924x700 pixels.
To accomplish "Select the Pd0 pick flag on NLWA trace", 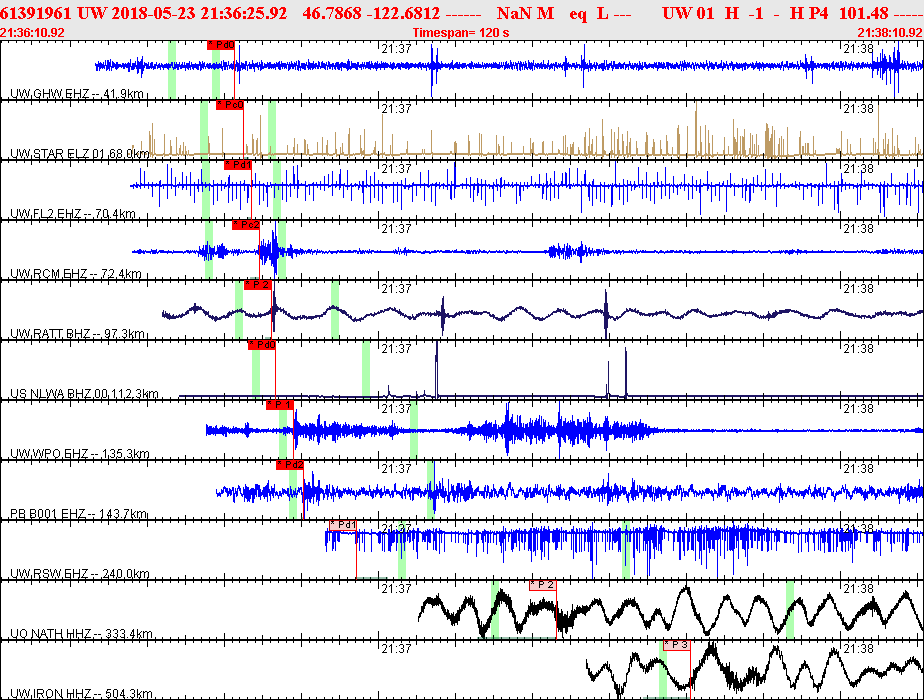I will click(262, 345).
